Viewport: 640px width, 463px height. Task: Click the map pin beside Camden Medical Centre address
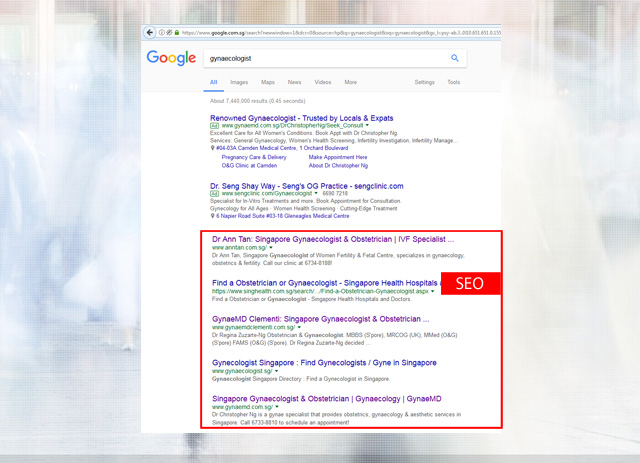pyautogui.click(x=212, y=148)
